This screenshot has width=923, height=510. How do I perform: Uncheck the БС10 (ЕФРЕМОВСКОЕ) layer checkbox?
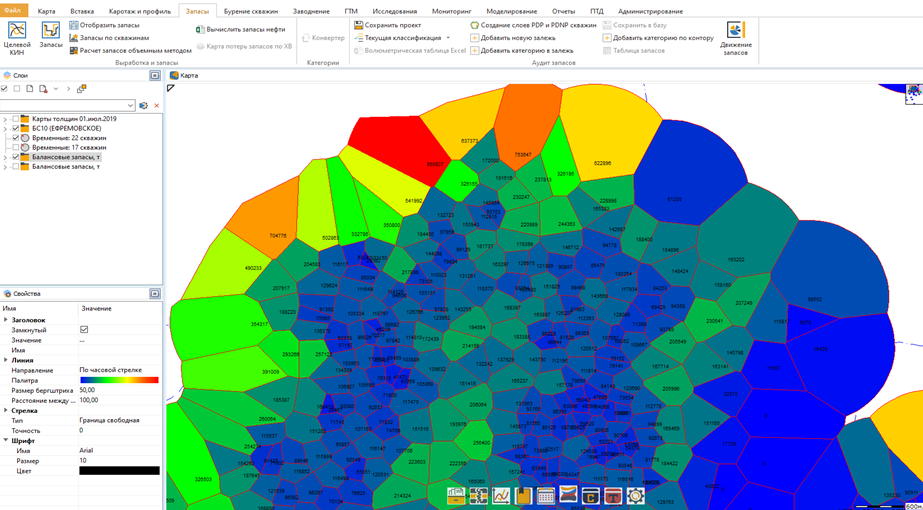(x=15, y=129)
